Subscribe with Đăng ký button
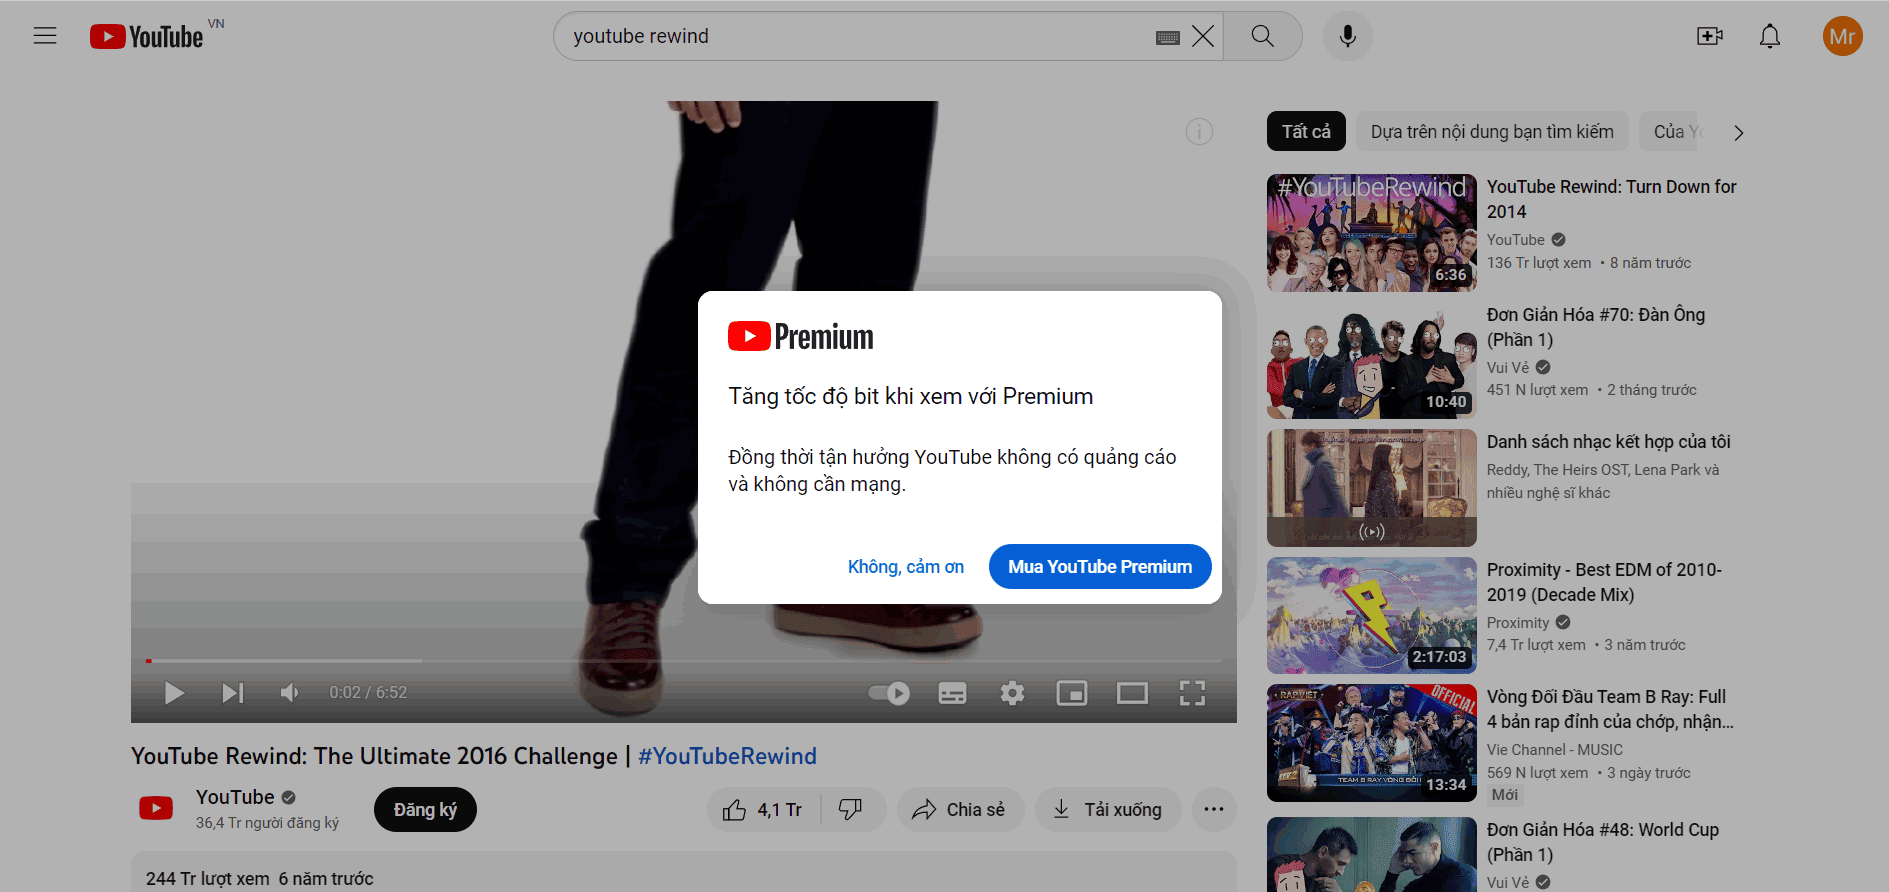1889x892 pixels. [425, 810]
